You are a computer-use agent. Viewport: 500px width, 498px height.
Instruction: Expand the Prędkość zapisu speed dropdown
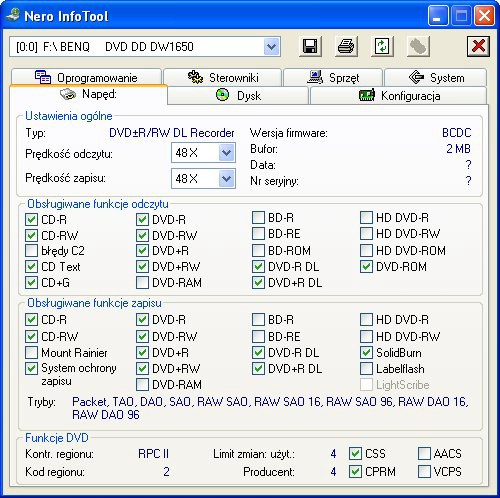click(x=226, y=179)
